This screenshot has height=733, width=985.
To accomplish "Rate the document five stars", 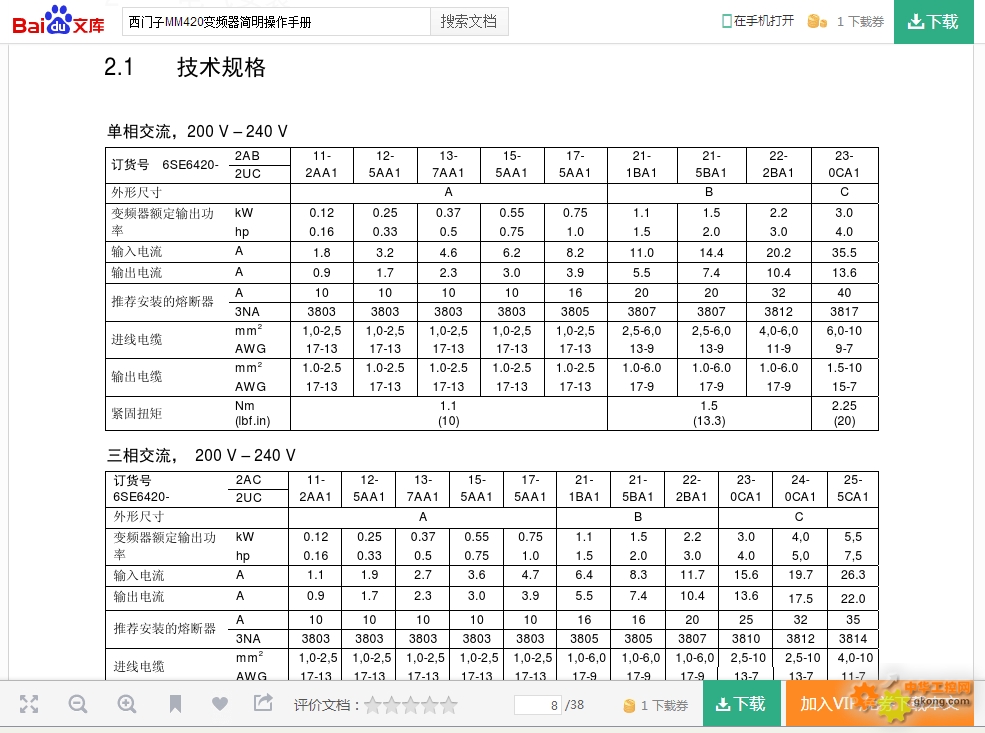I will click(x=449, y=705).
